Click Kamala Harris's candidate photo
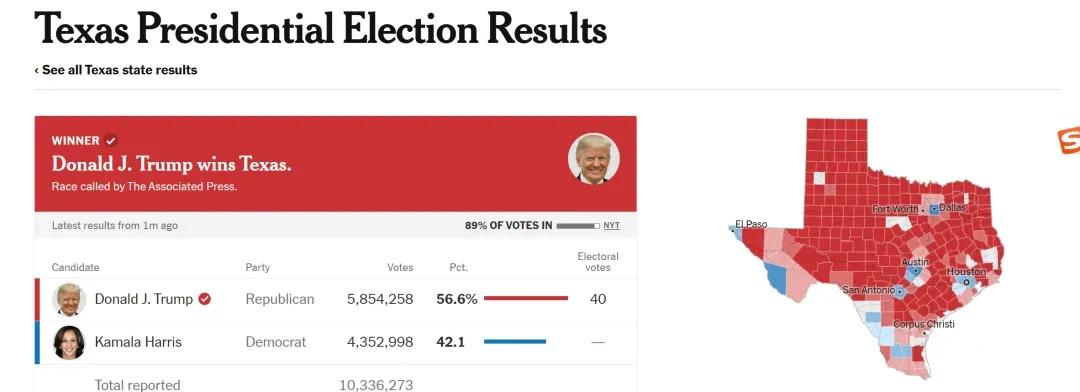 69,342
